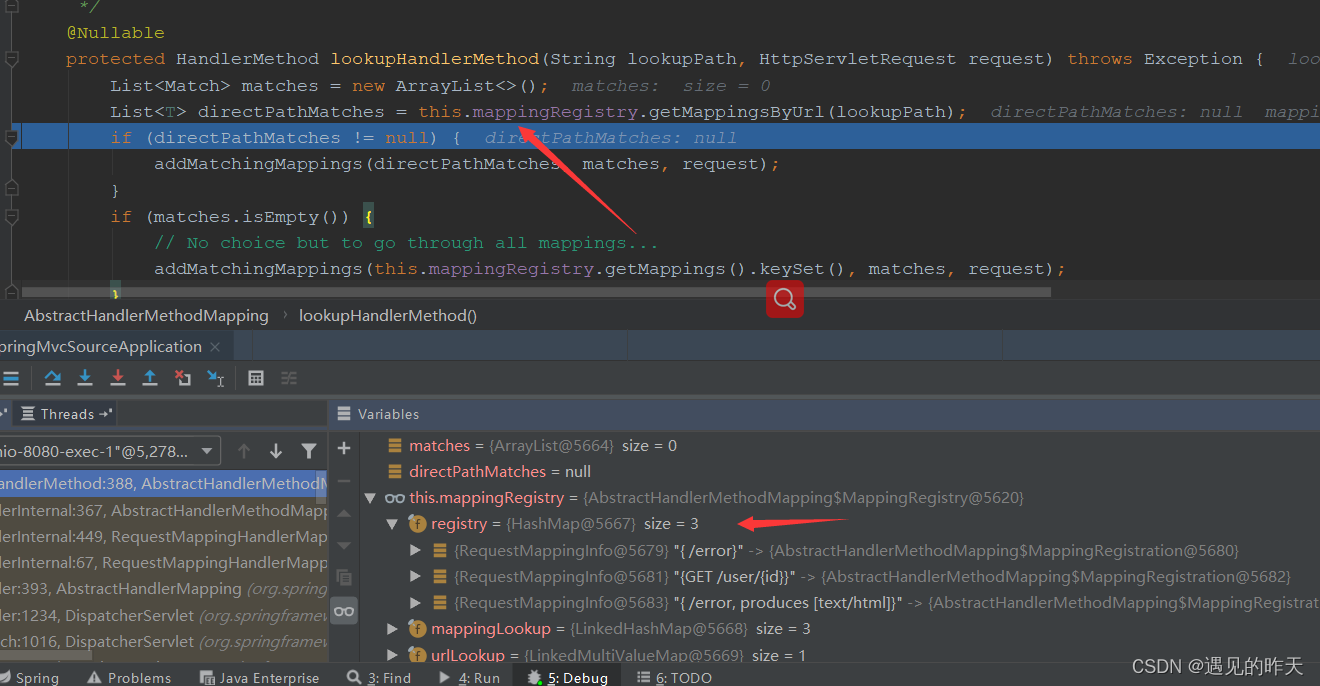Switch to the 5: Debug tool window
This screenshot has width=1320, height=686.
(x=568, y=678)
